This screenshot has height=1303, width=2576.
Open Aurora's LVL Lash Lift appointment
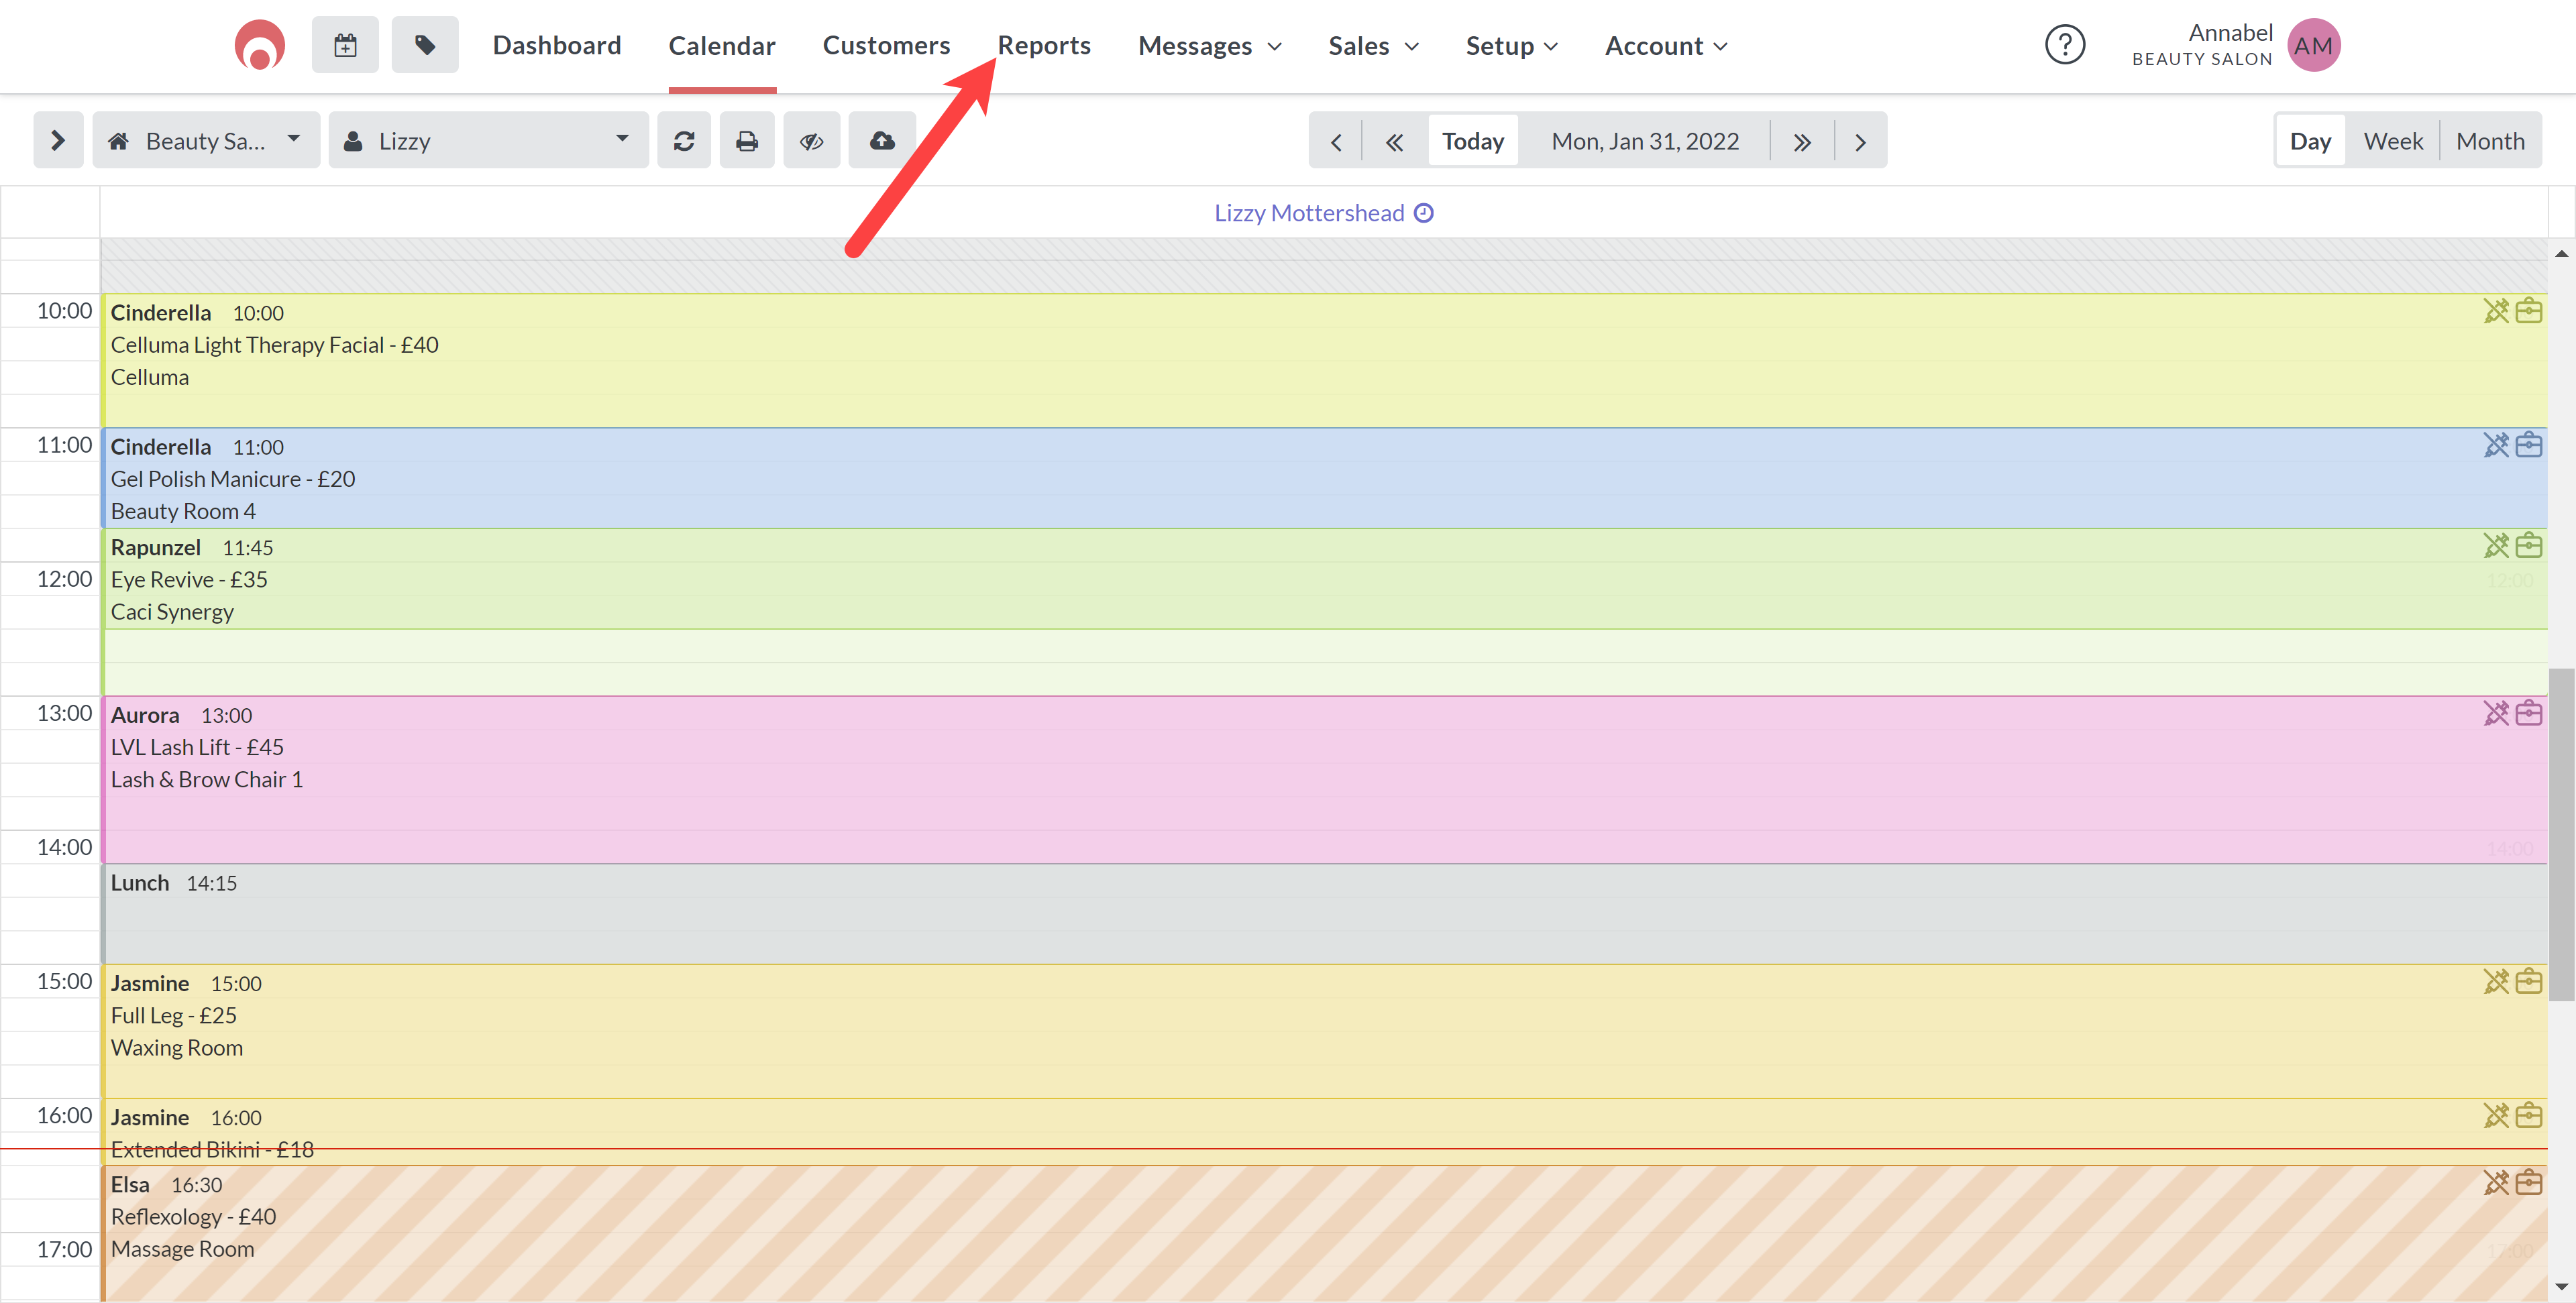pos(1324,780)
